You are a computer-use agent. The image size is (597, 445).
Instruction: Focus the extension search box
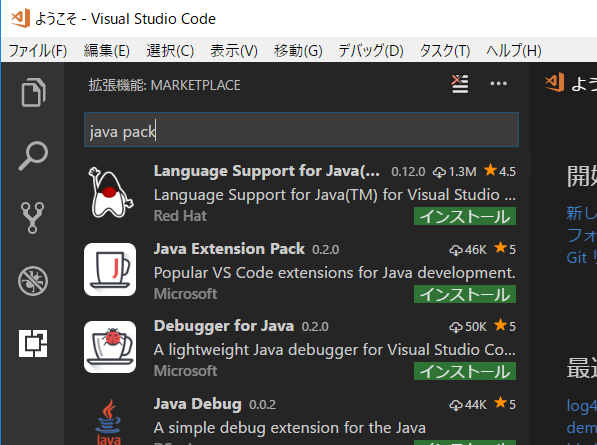click(301, 130)
